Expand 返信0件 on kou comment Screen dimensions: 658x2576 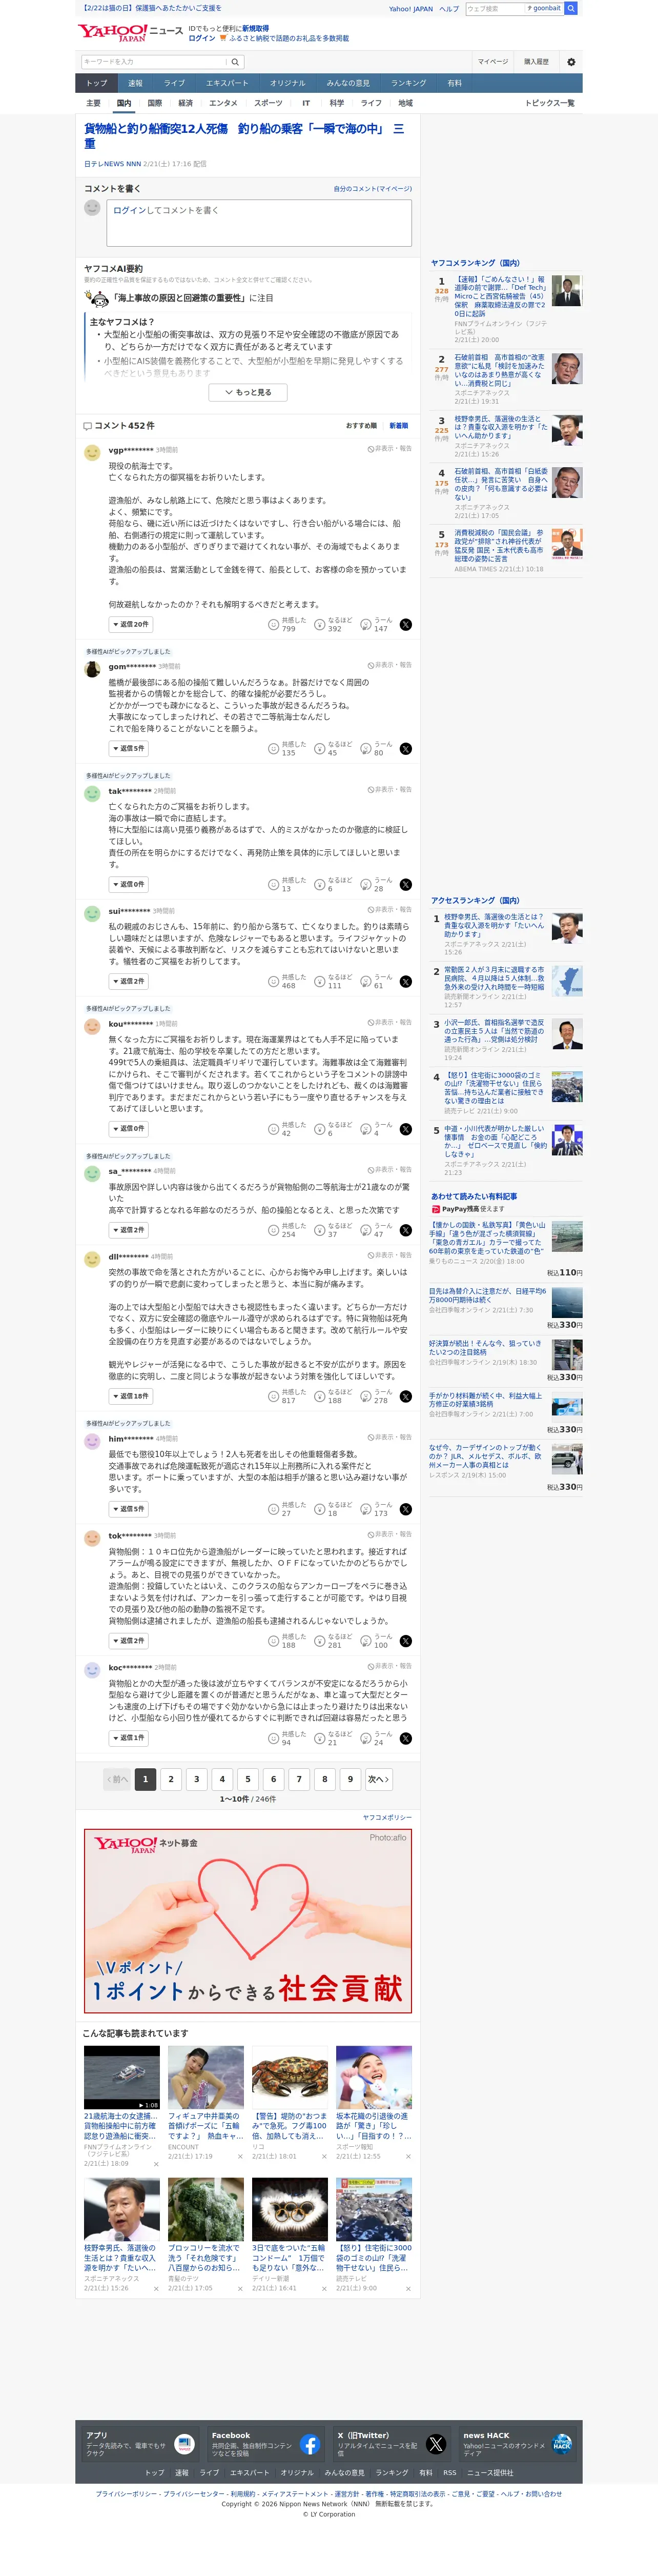[129, 1128]
